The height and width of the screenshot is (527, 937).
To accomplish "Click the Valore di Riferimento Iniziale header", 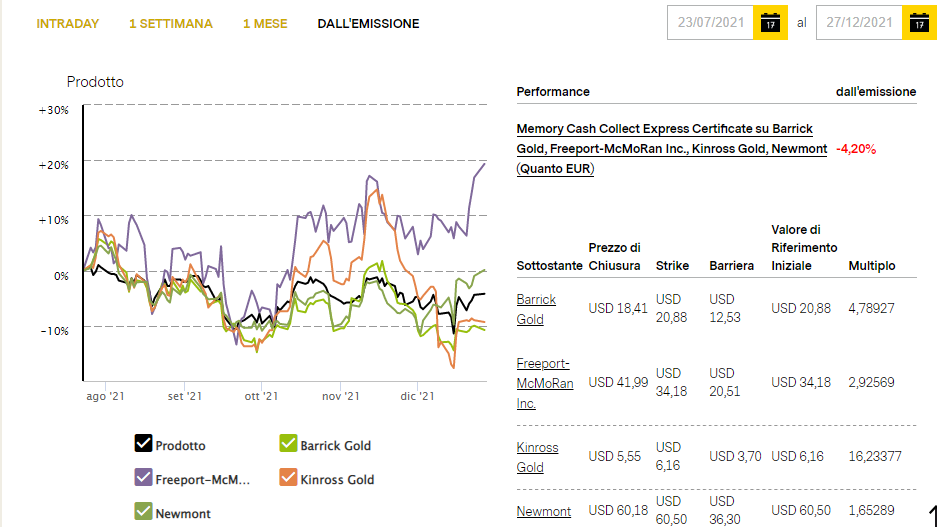I will tap(804, 248).
